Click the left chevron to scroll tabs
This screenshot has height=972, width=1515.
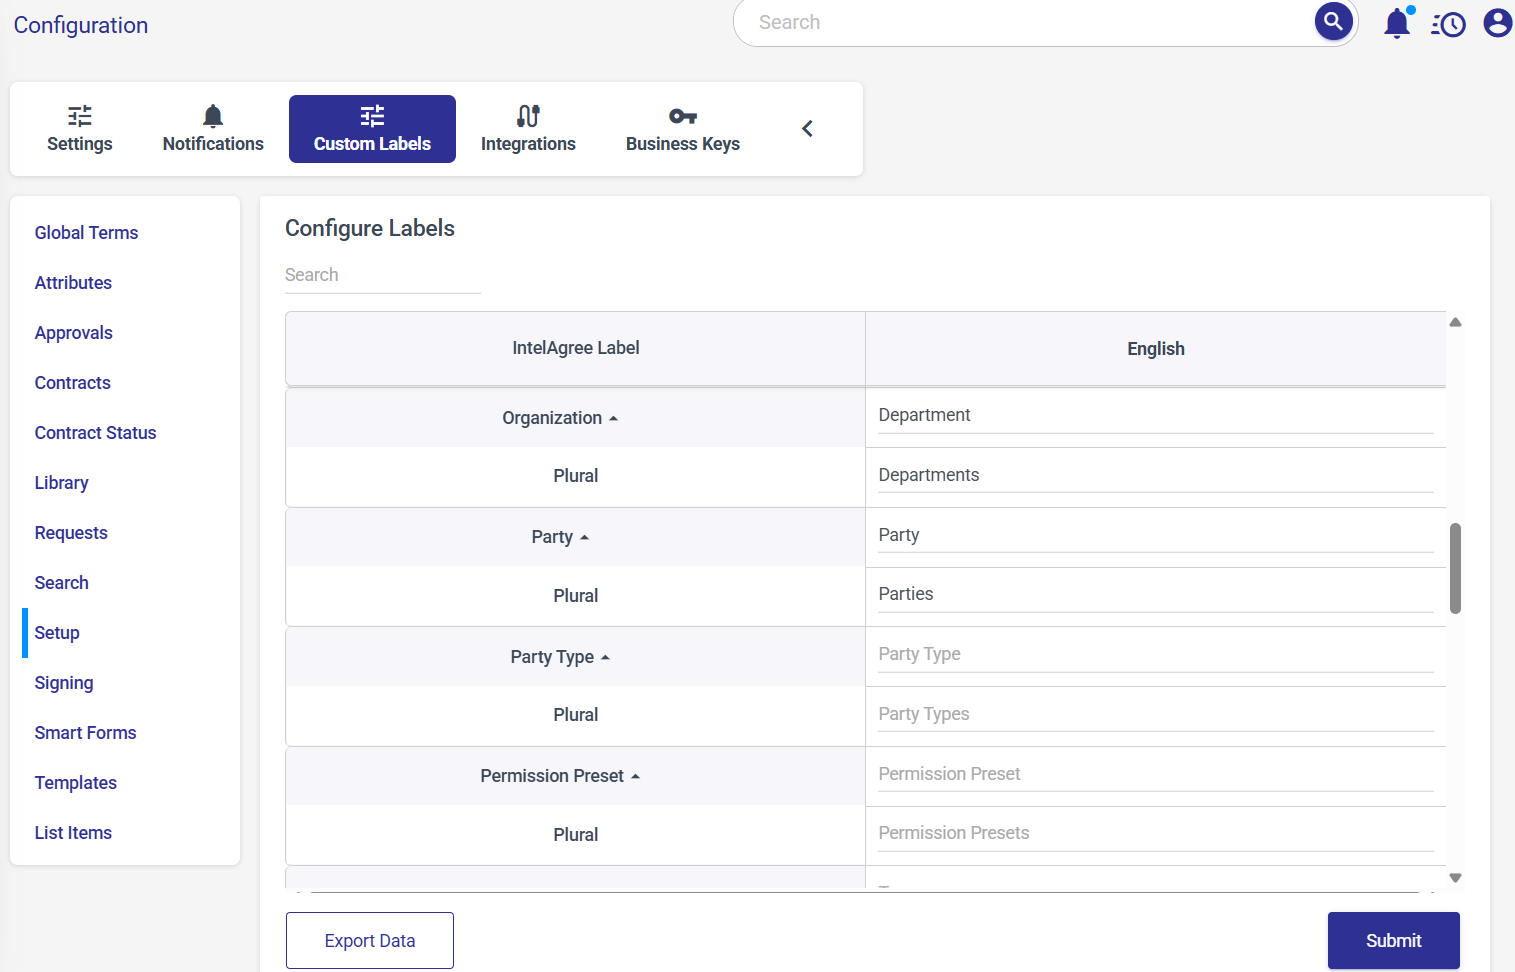807,129
